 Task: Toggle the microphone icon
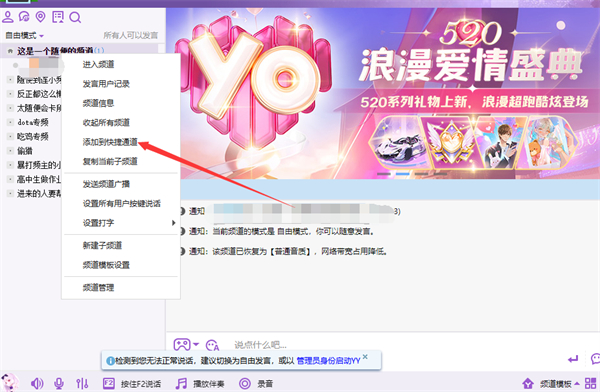pyautogui.click(x=59, y=383)
